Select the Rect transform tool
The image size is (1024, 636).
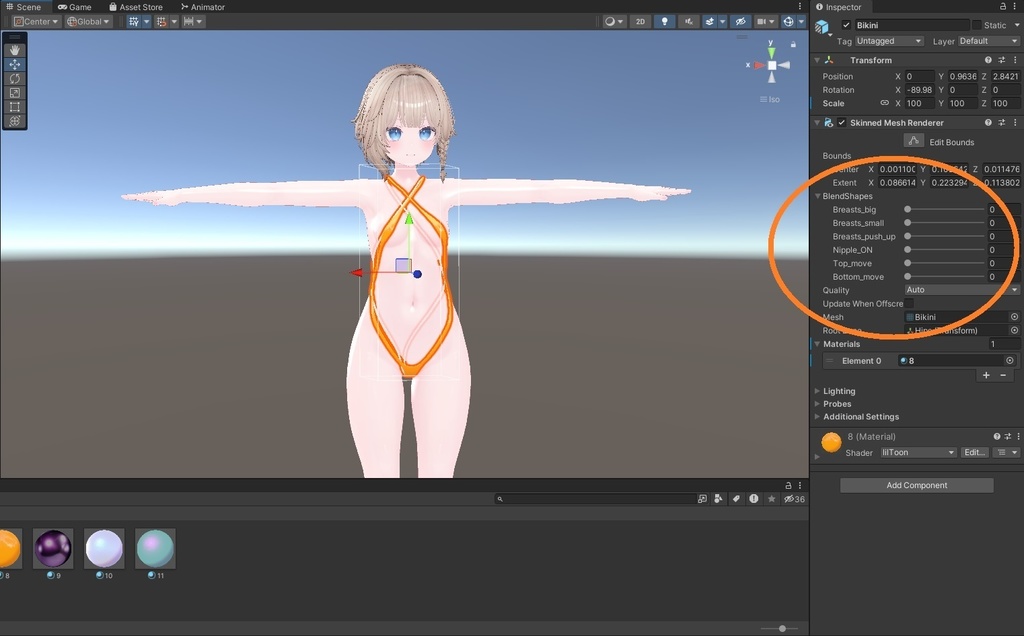(x=14, y=106)
